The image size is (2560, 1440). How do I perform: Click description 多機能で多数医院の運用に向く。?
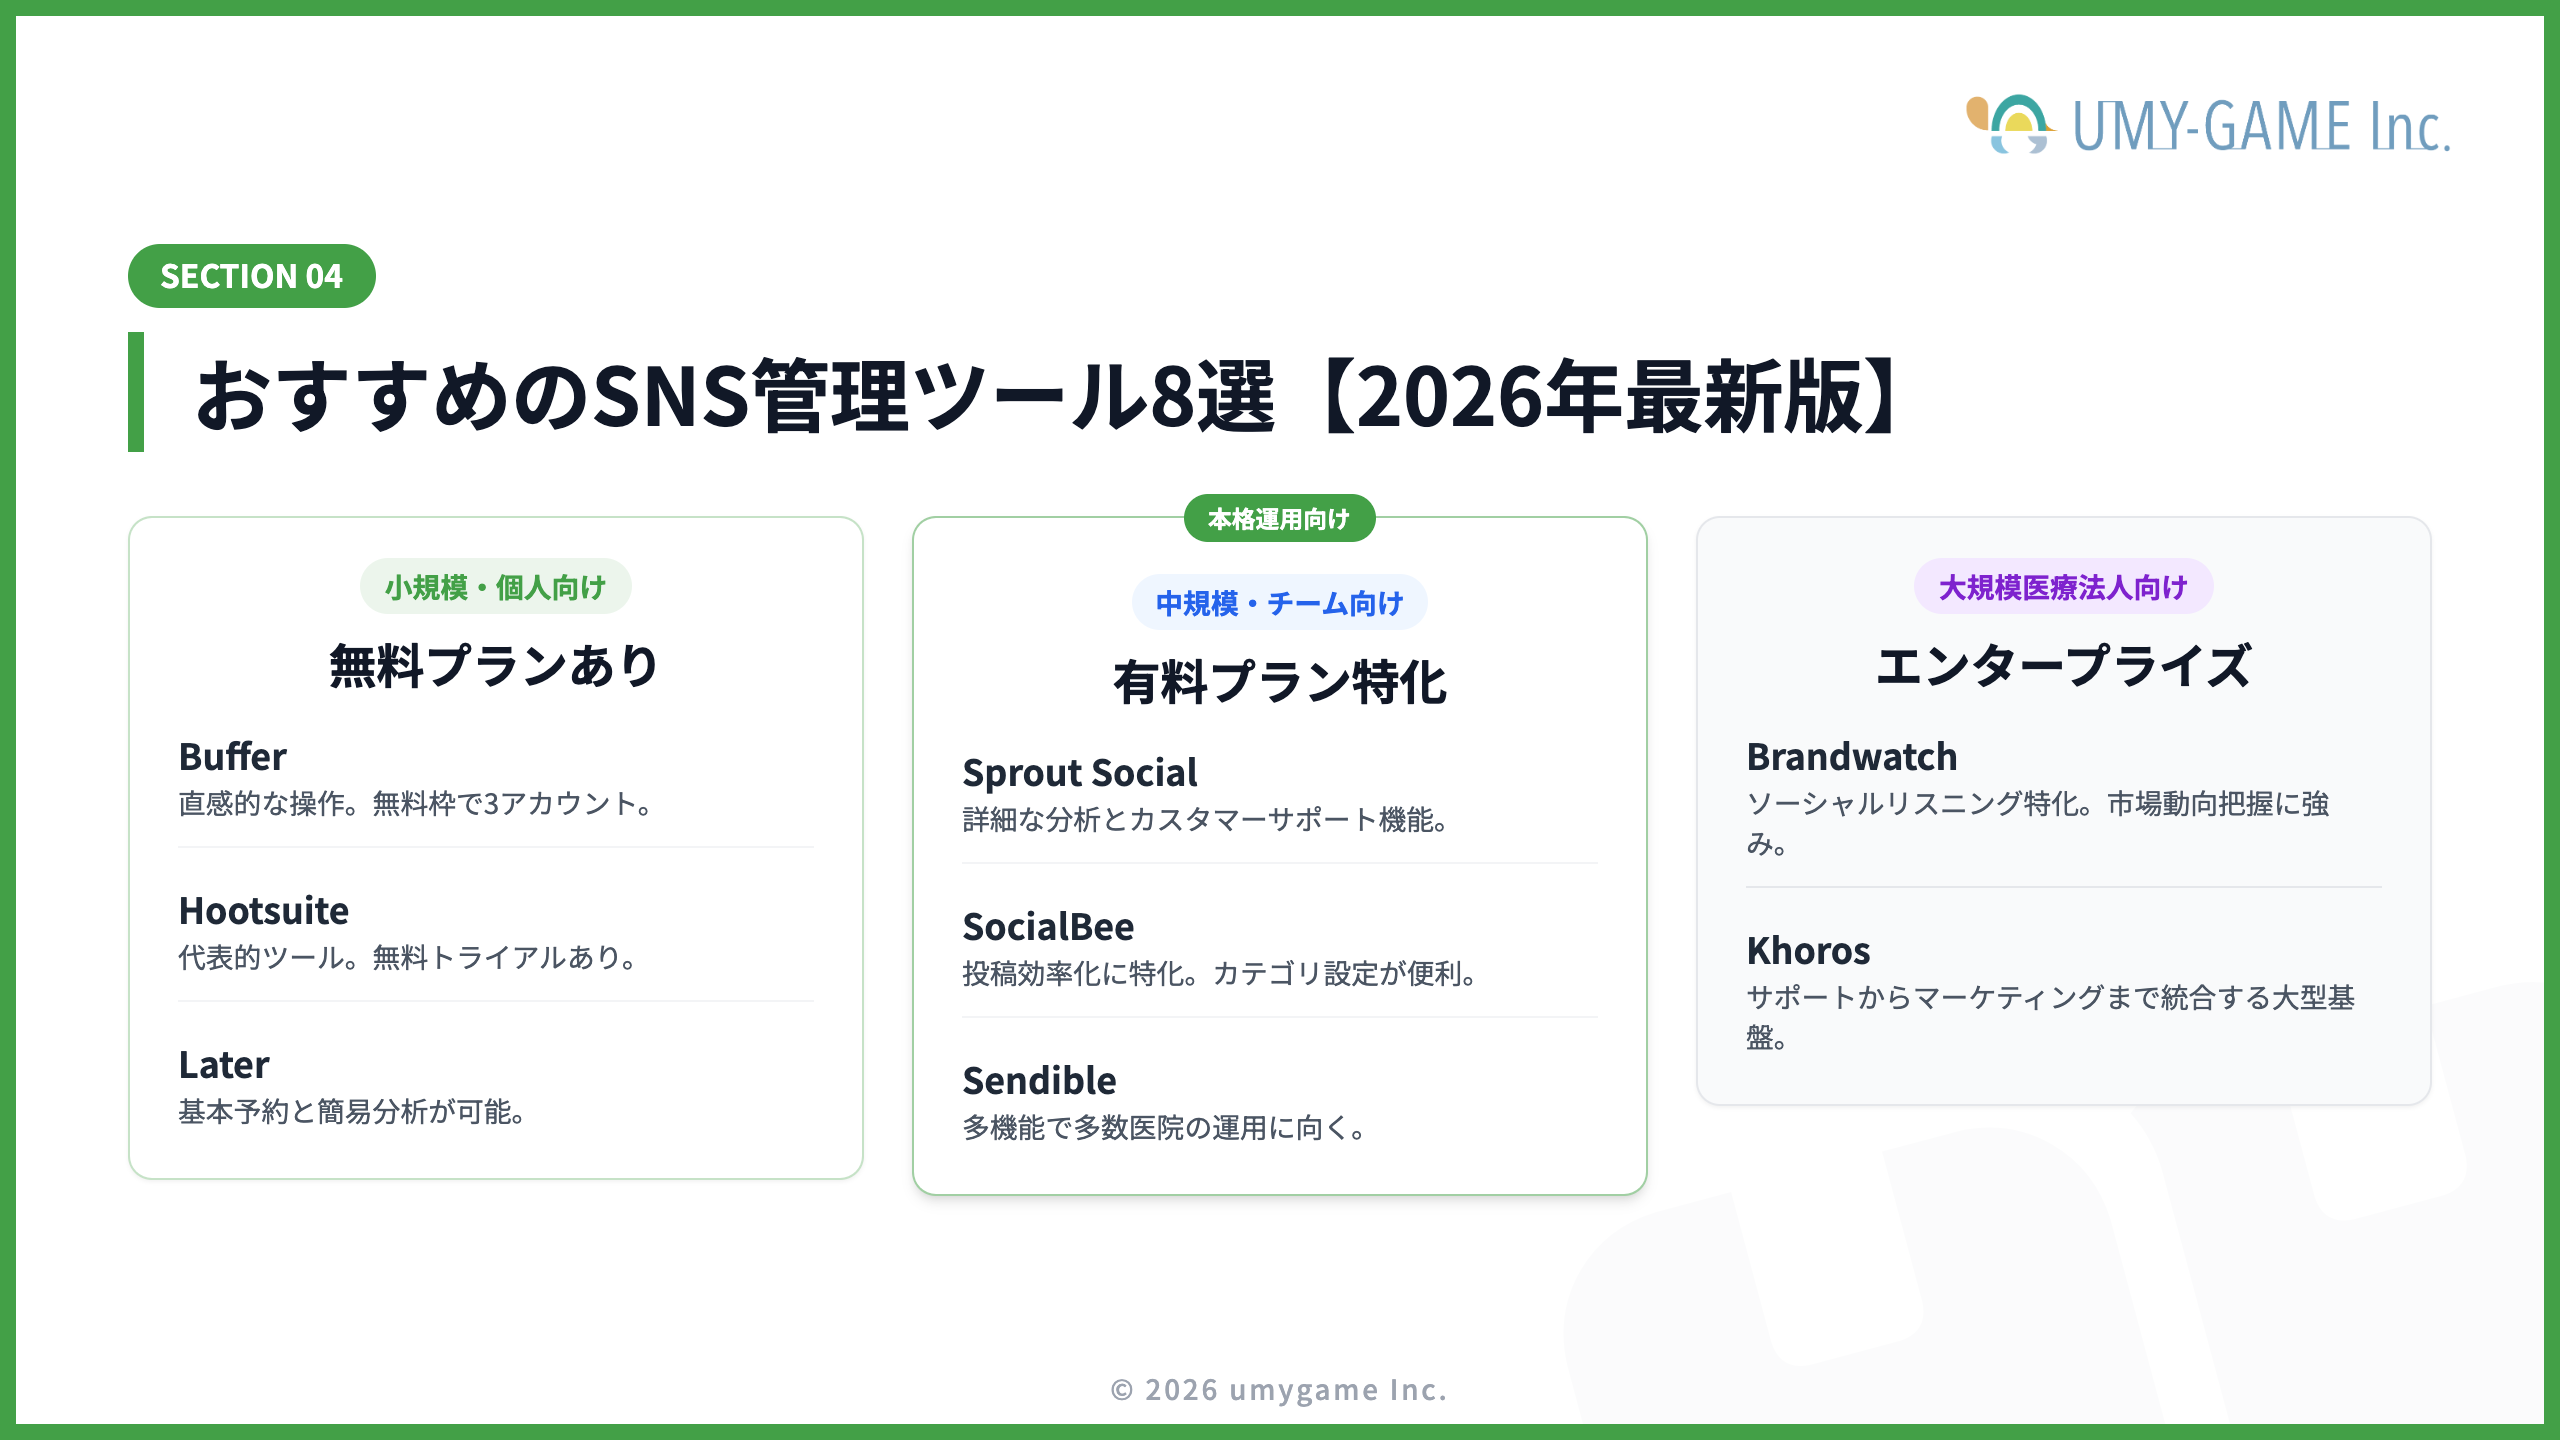(x=1165, y=1128)
